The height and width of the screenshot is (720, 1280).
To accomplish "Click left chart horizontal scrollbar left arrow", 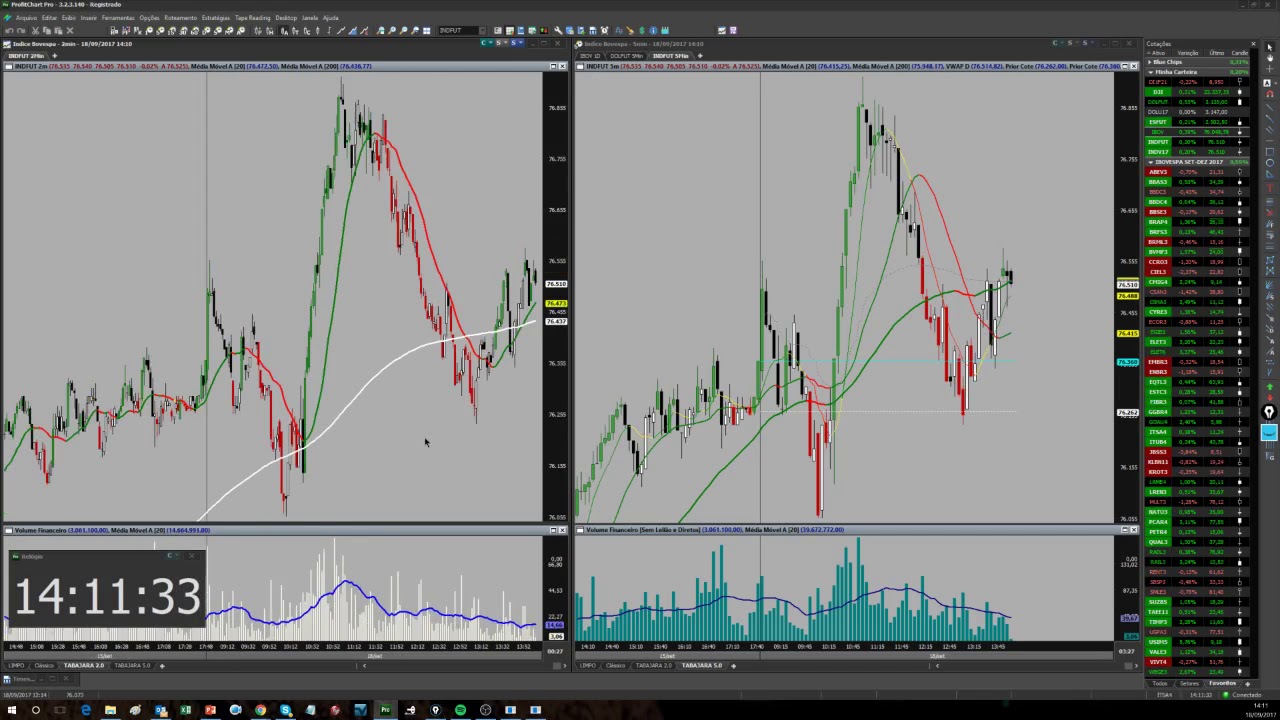I will click(364, 665).
